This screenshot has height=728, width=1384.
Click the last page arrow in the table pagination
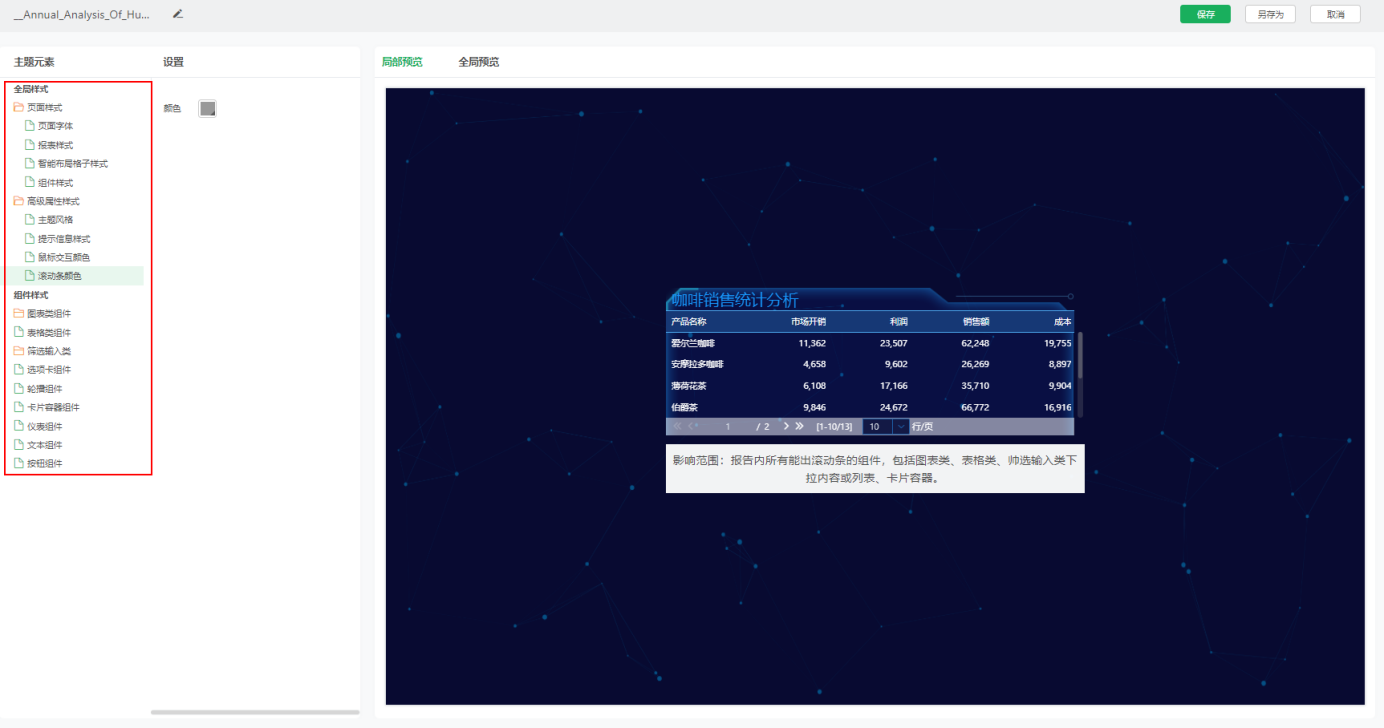(798, 426)
